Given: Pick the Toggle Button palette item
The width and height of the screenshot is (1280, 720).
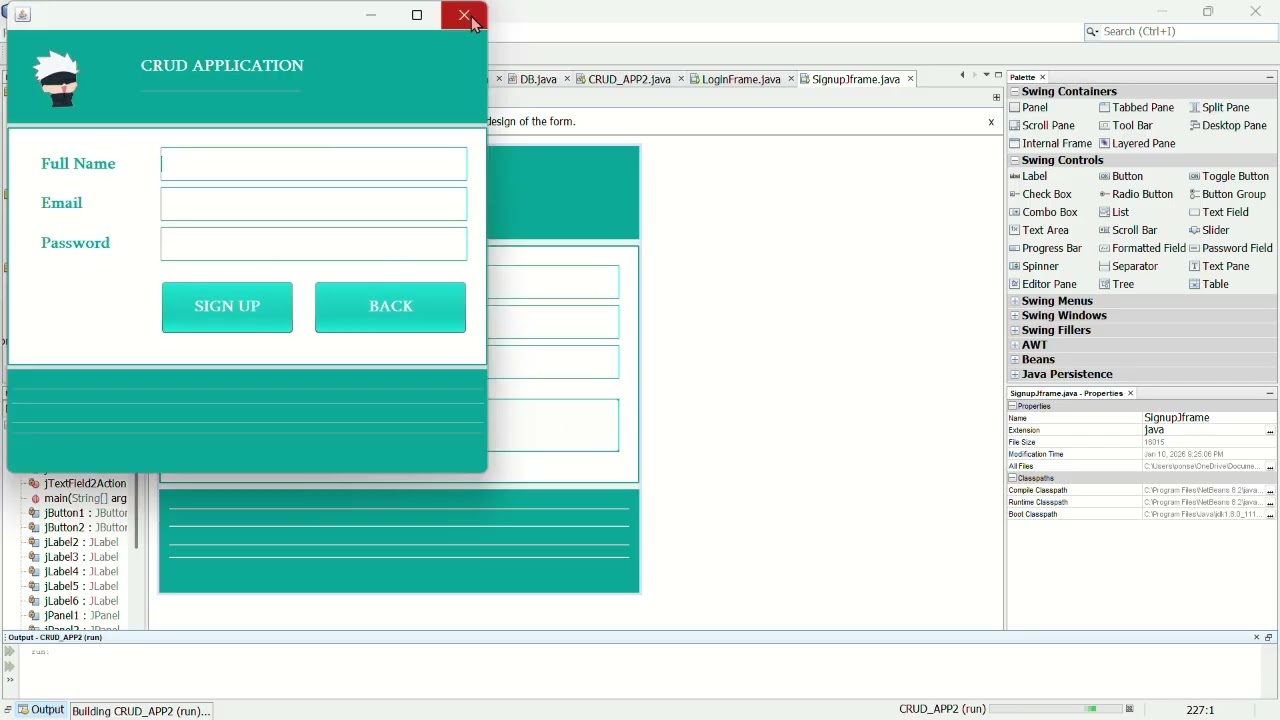Looking at the screenshot, I should [1229, 177].
